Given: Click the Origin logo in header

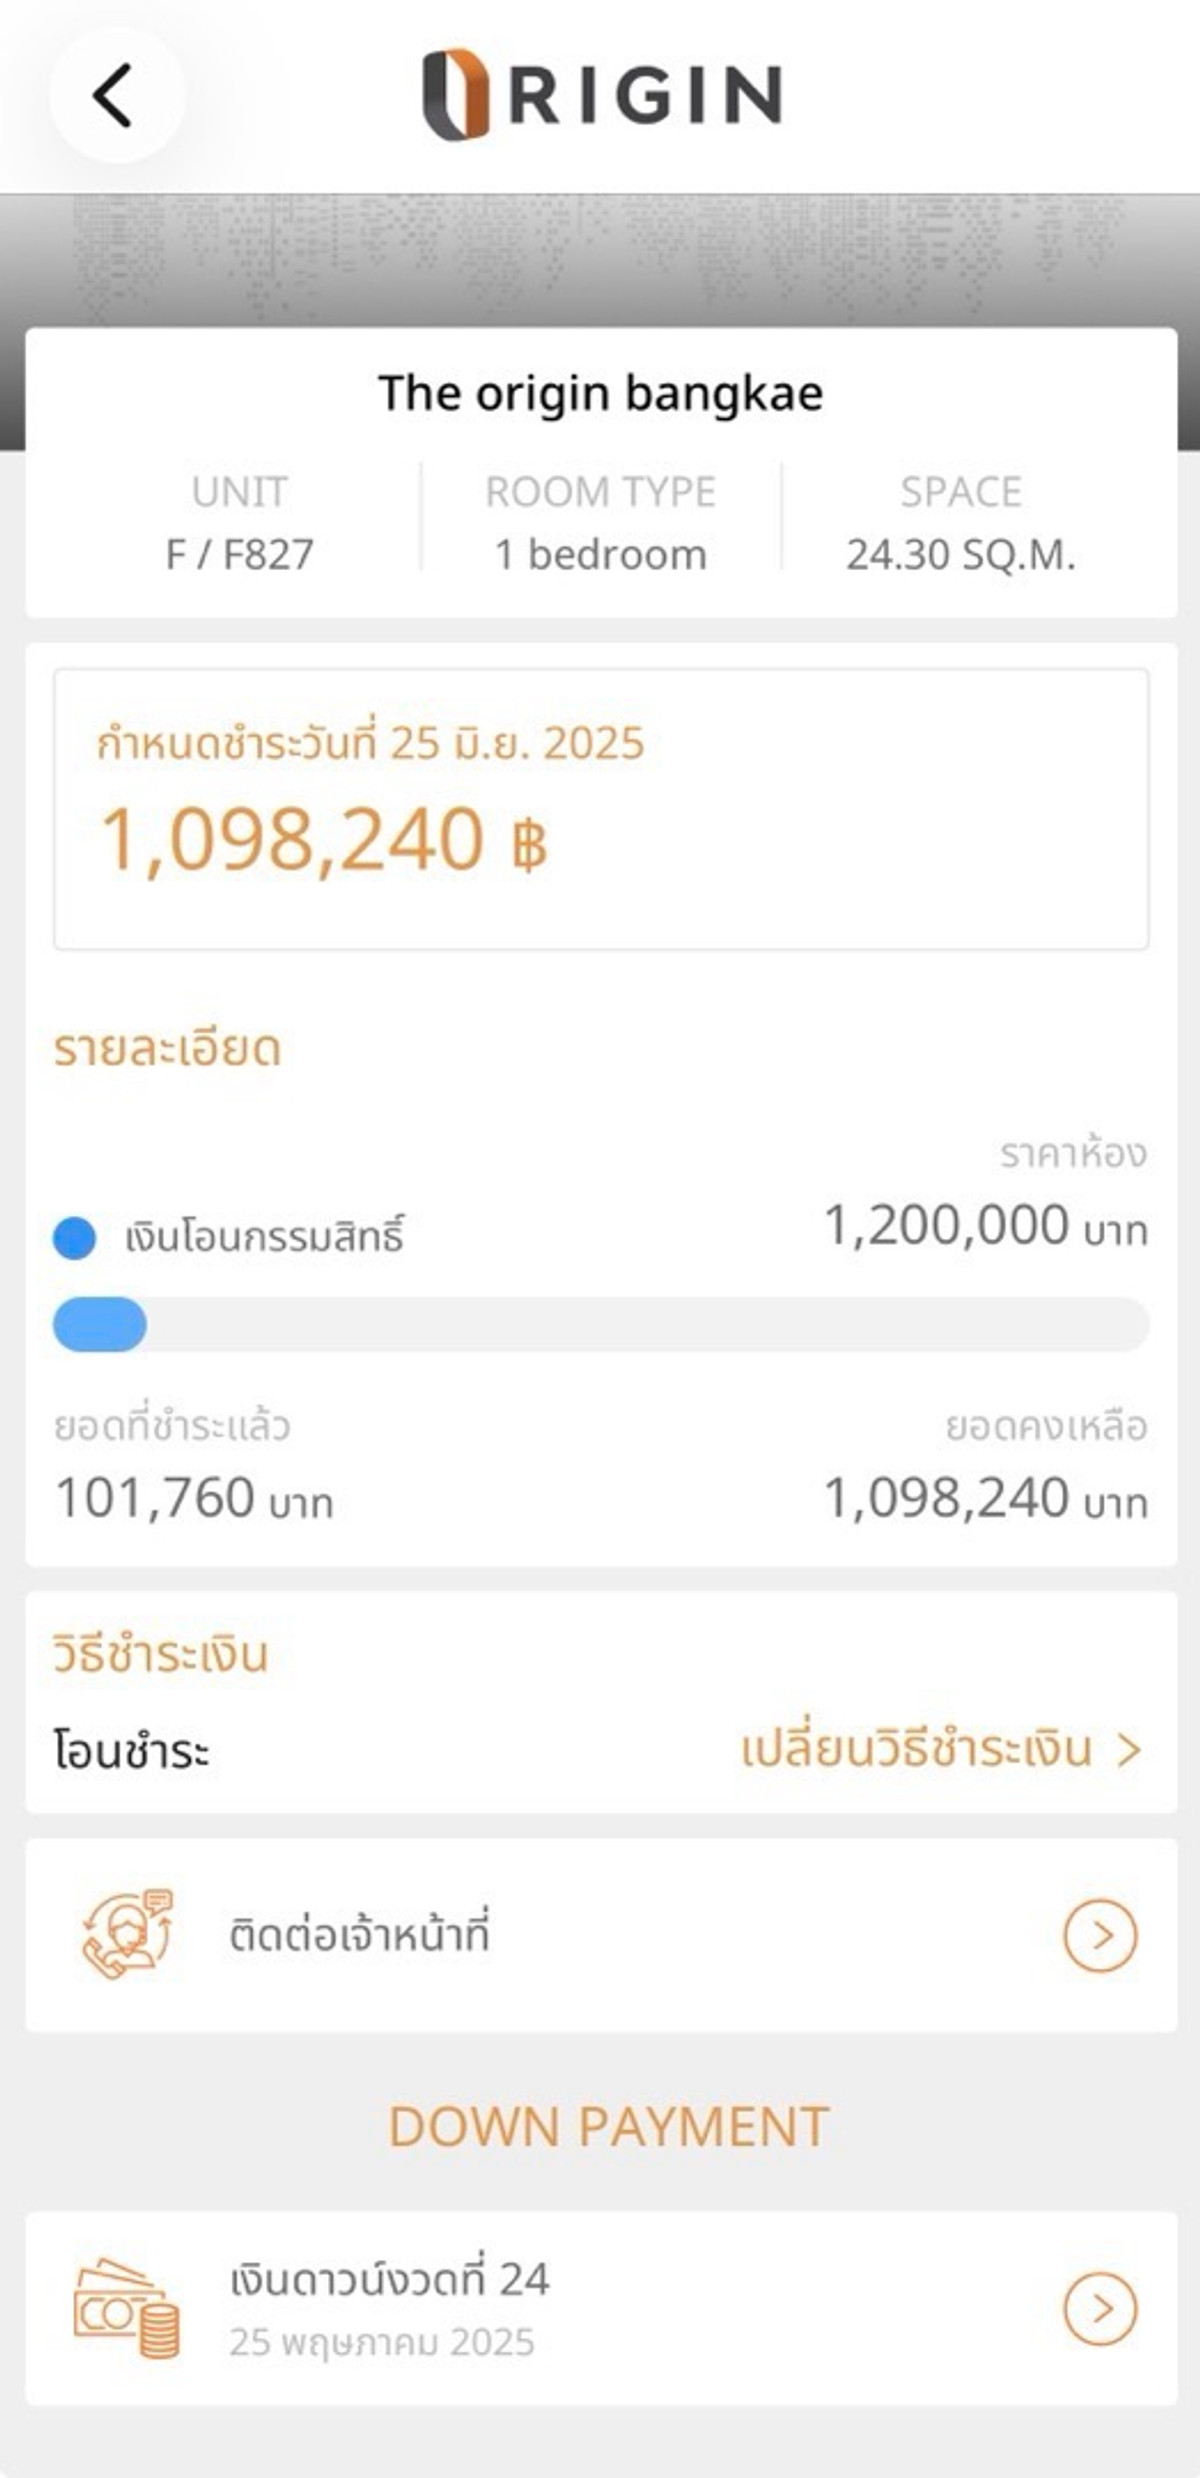Looking at the screenshot, I should 601,95.
